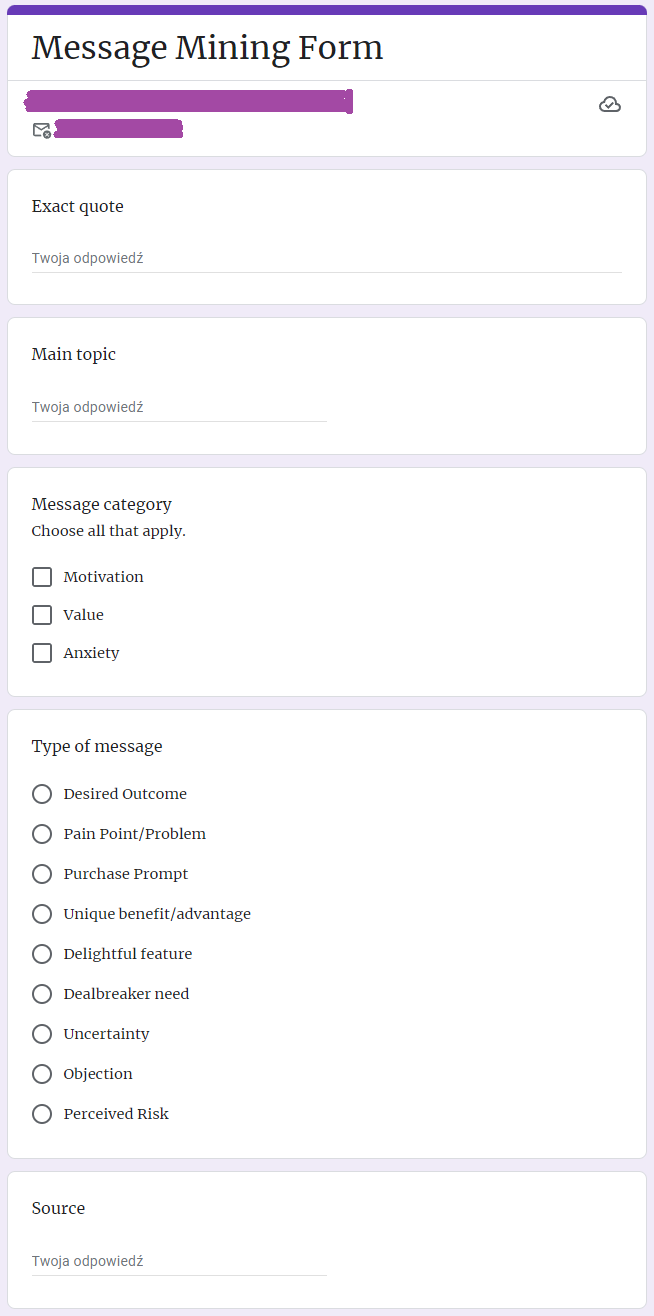The height and width of the screenshot is (1316, 654).
Task: Select the Uncertainty option
Action: point(42,1033)
